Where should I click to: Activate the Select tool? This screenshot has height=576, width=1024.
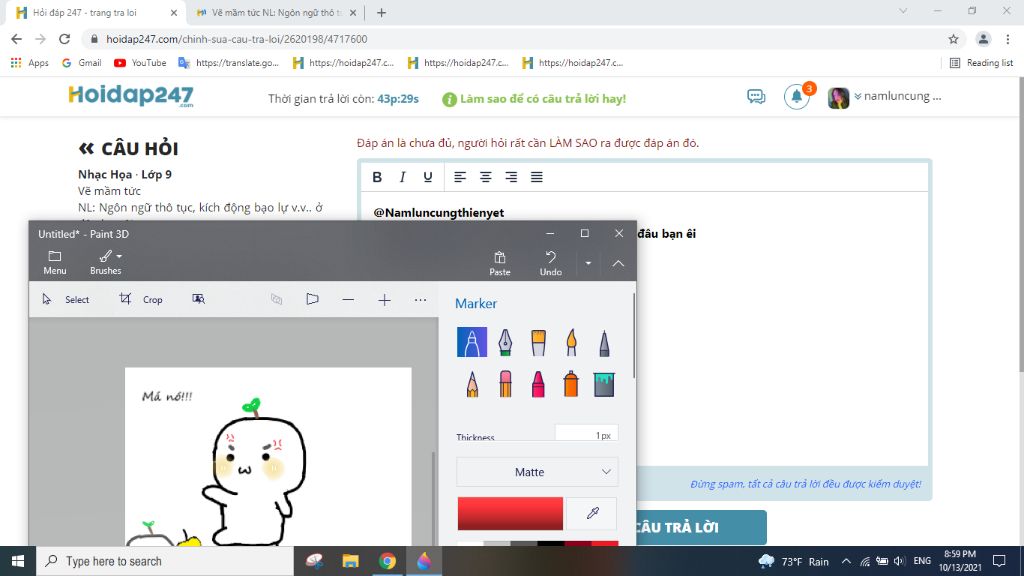pos(65,299)
